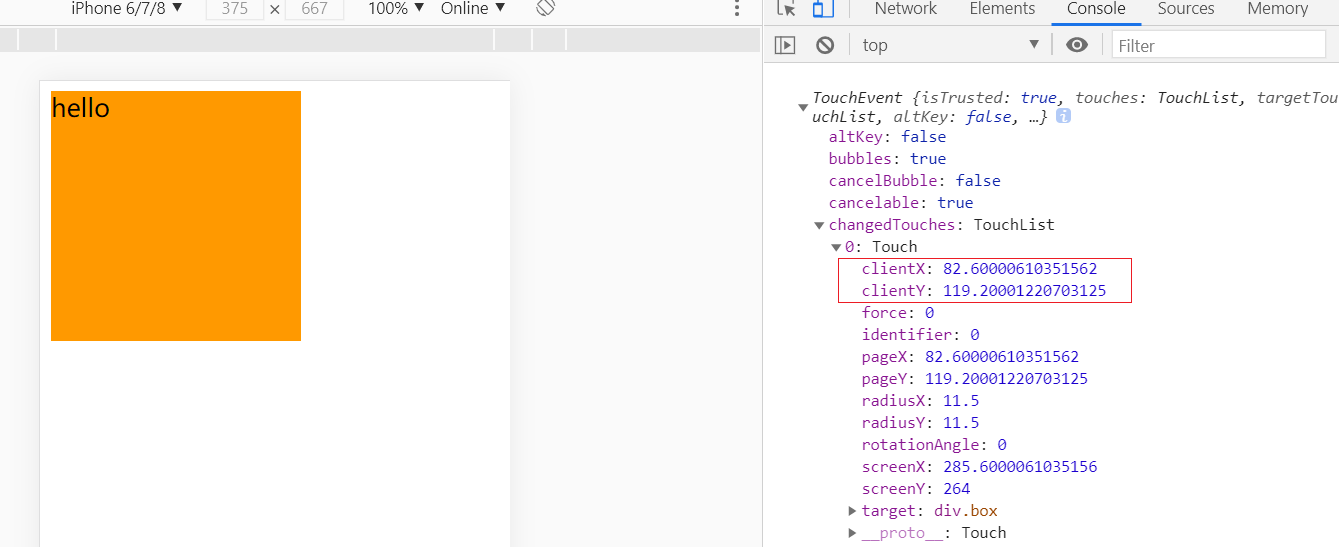The height and width of the screenshot is (547, 1339).
Task: Show the console sidebar icon
Action: (x=786, y=45)
